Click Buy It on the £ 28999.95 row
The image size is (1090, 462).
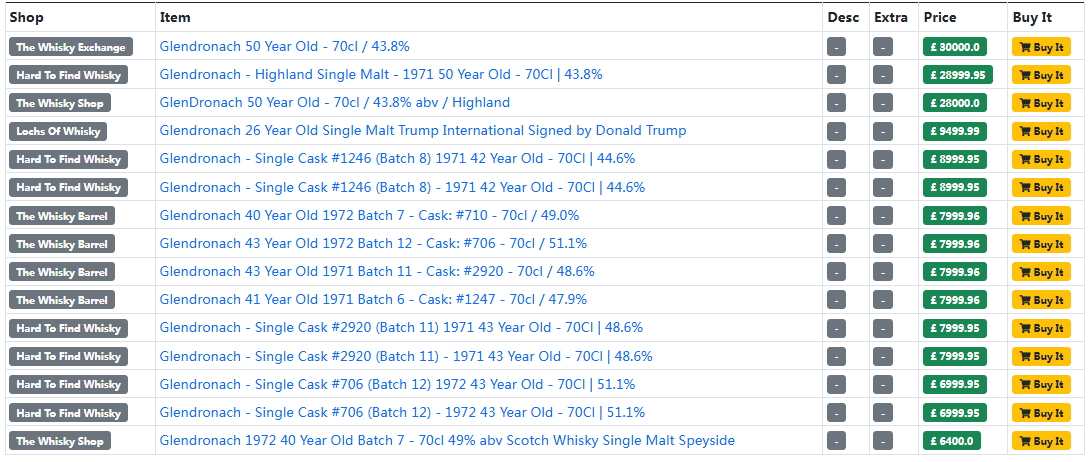click(x=1041, y=75)
